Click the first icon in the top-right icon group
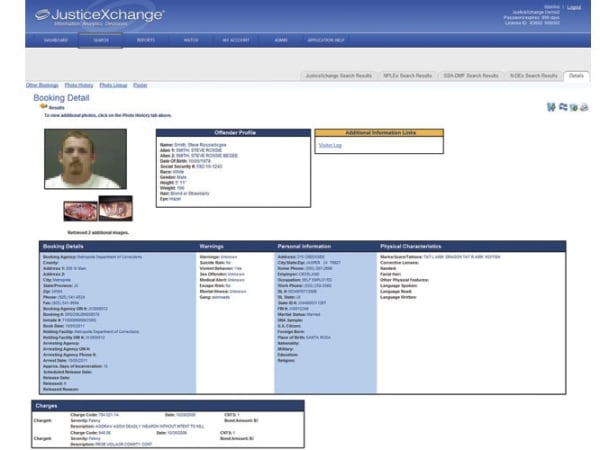Image resolution: width=600 pixels, height=450 pixels. [x=551, y=106]
